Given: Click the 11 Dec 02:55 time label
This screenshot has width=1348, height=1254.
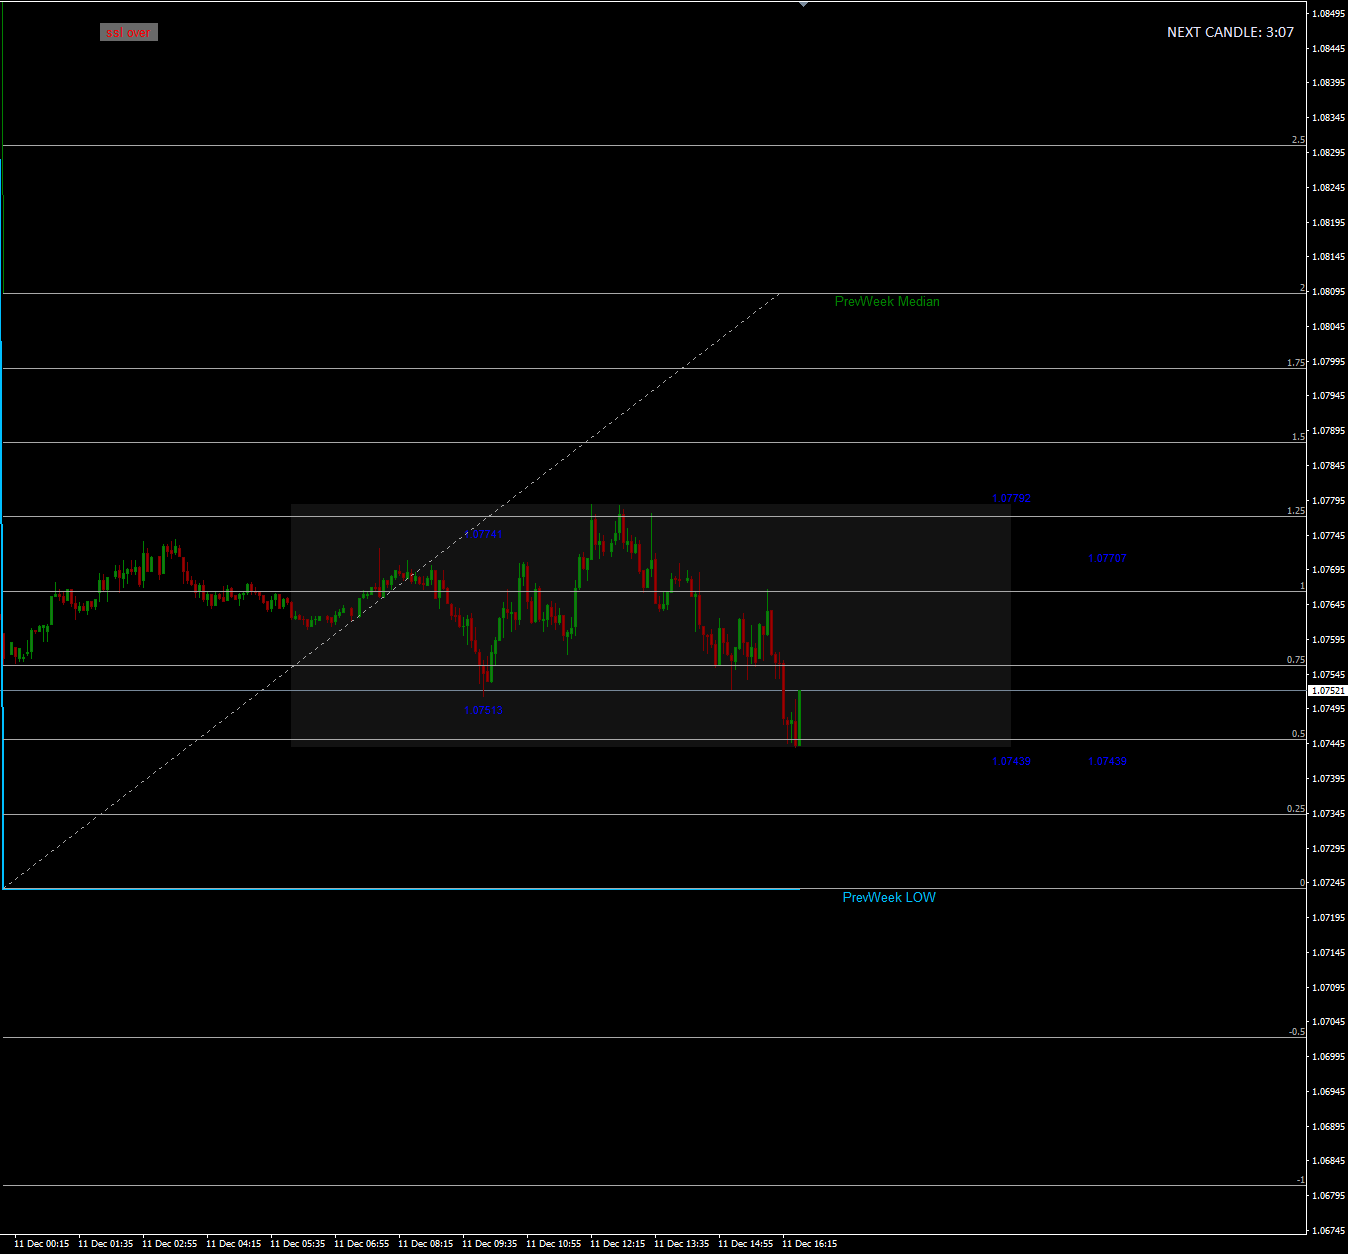Looking at the screenshot, I should (170, 1244).
